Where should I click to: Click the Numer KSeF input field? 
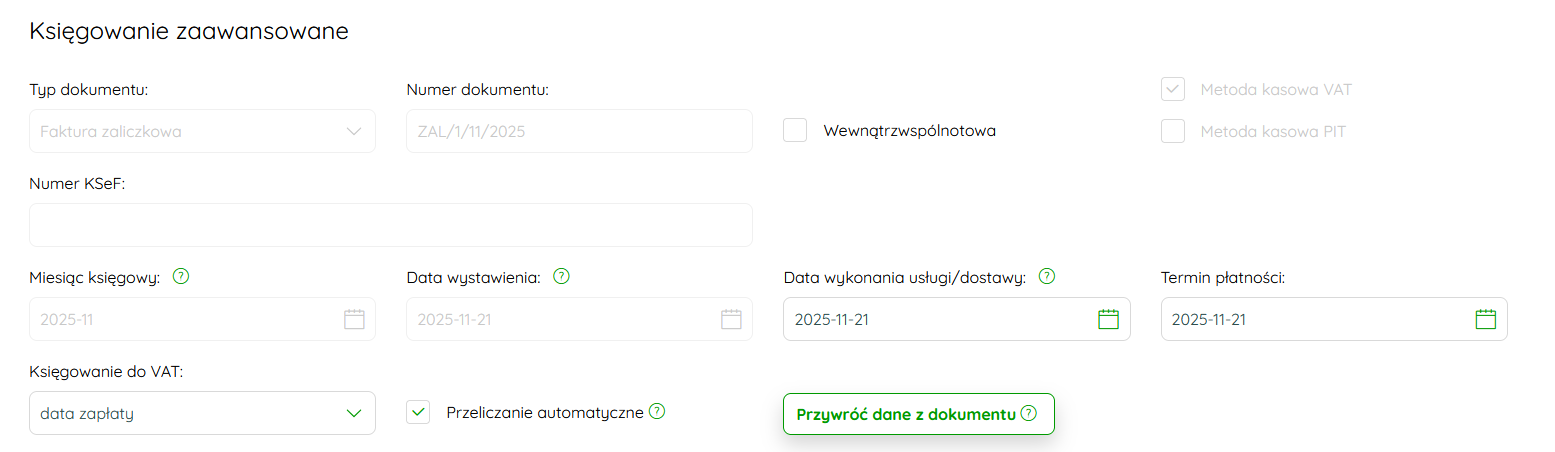click(390, 225)
